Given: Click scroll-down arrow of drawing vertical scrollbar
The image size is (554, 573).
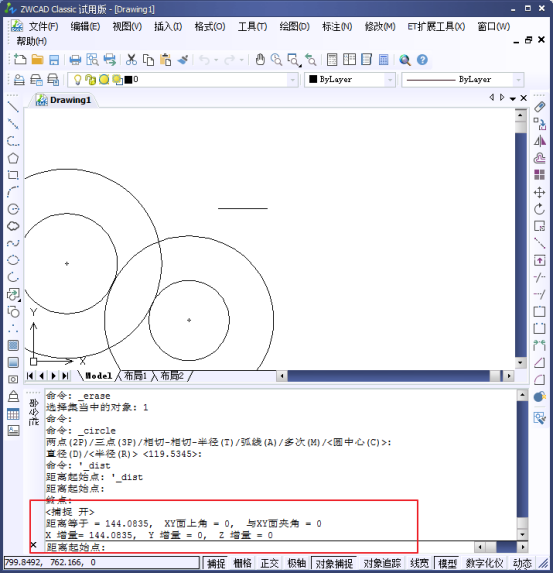Looking at the screenshot, I should click(x=520, y=363).
